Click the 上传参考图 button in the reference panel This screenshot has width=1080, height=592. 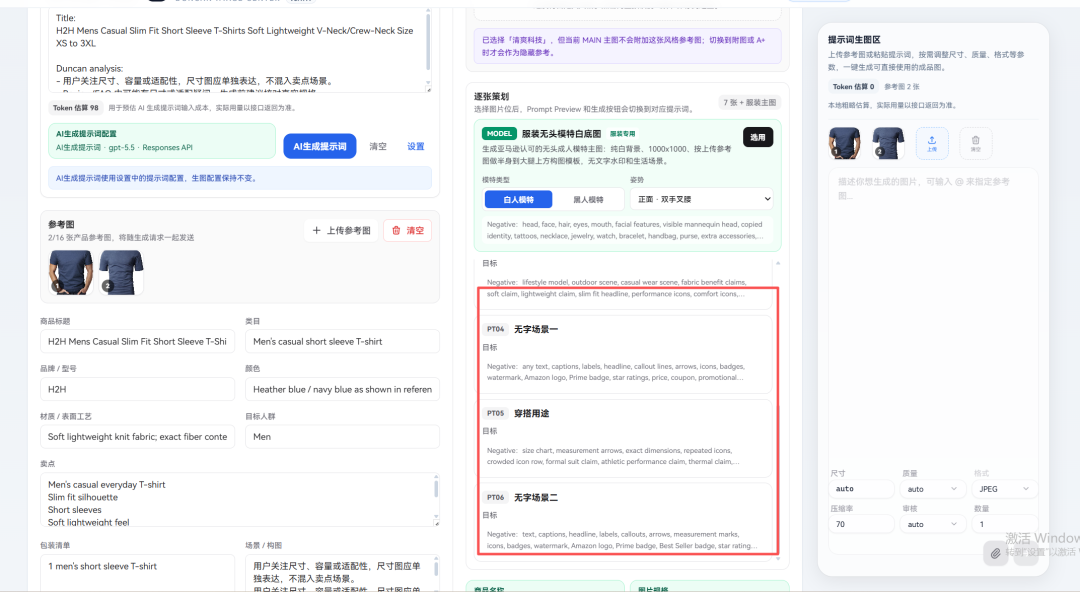tap(342, 230)
